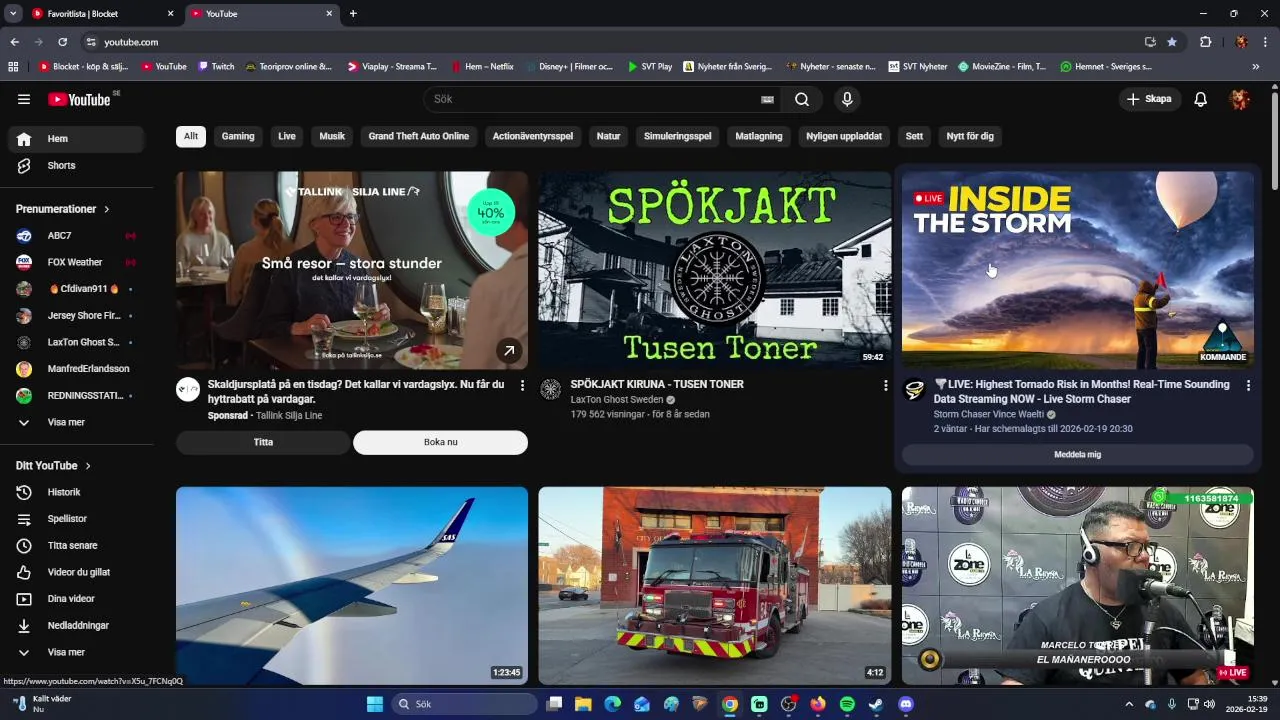
Task: Open Spotify from Windows taskbar
Action: tap(847, 704)
